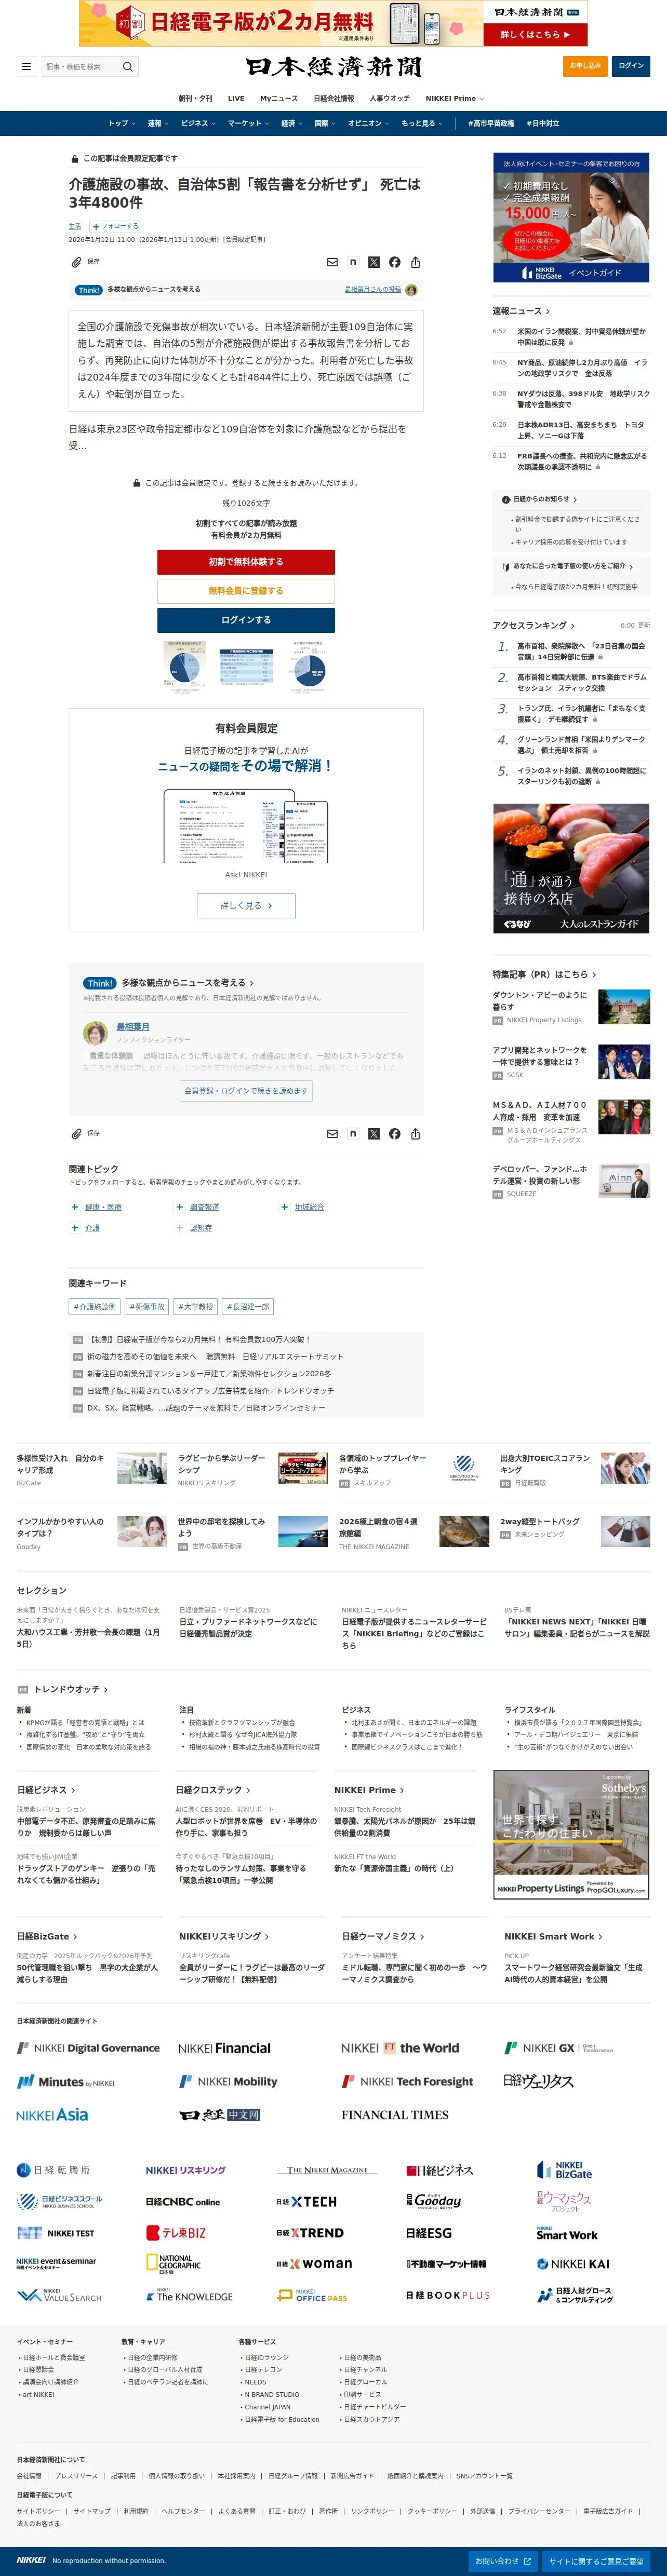The image size is (667, 2576).
Task: Open Myニュース in the header menu
Action: pyautogui.click(x=279, y=99)
